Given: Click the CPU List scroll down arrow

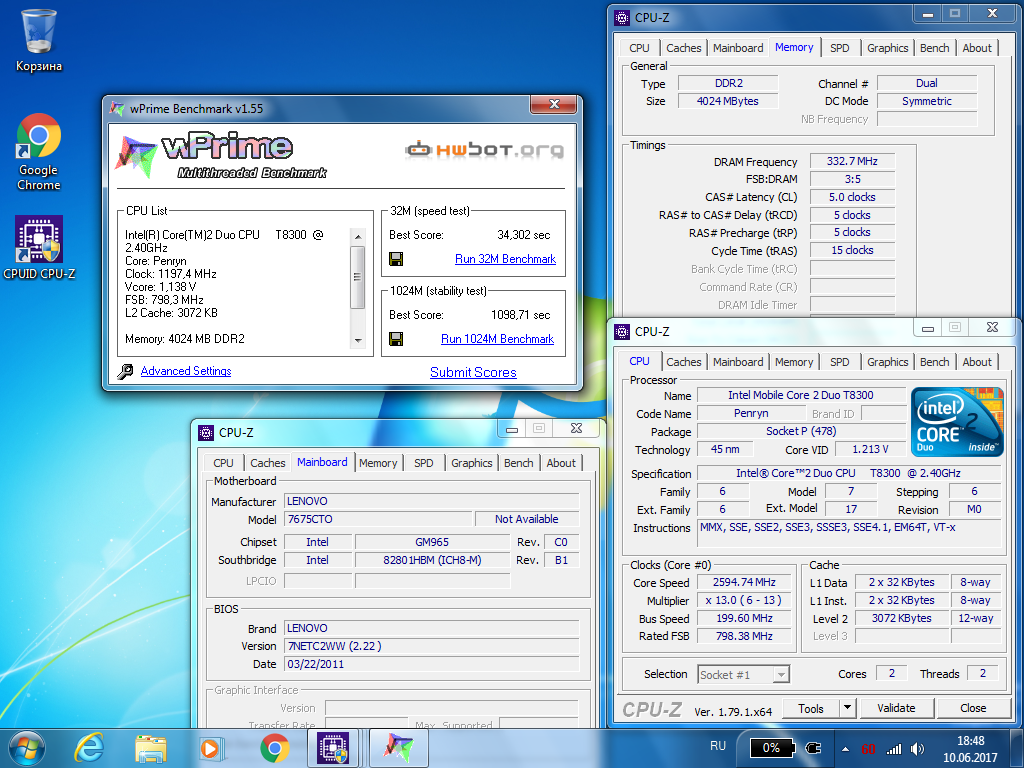Looking at the screenshot, I should (x=357, y=340).
